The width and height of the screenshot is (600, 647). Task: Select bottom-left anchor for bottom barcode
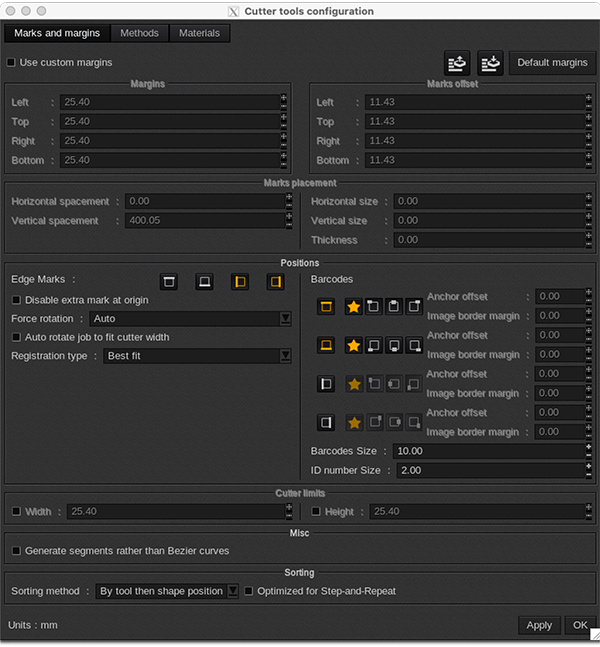373,345
